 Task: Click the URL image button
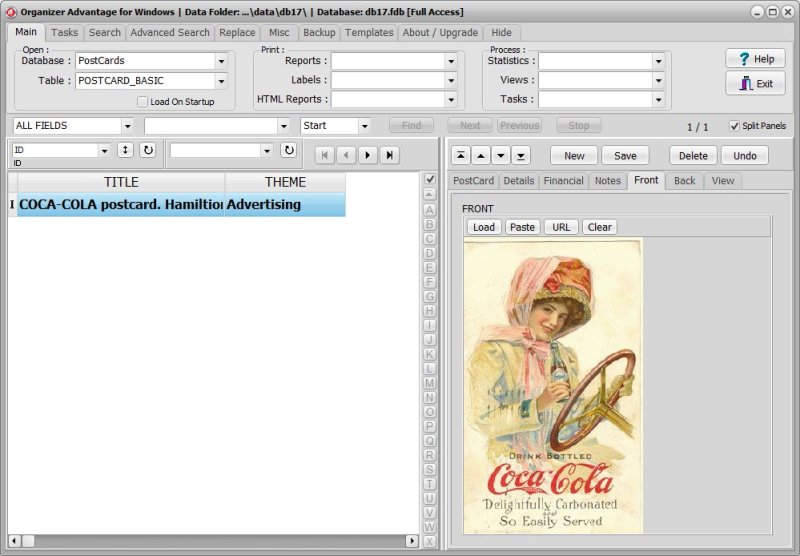pyautogui.click(x=561, y=227)
